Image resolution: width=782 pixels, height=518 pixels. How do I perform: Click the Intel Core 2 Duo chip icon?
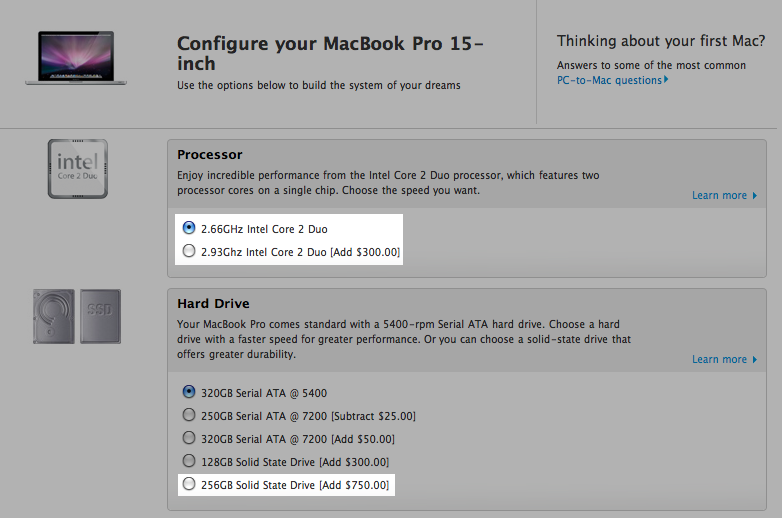[x=78, y=169]
